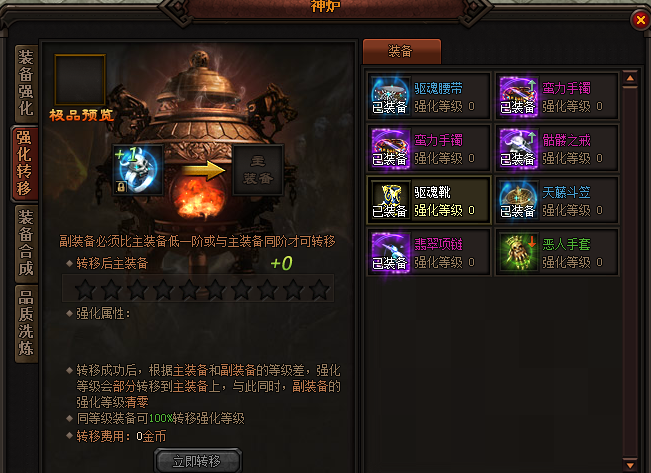The height and width of the screenshot is (473, 651).
Task: Select the second-row 蛮力手镯 bracelet
Action: point(429,148)
